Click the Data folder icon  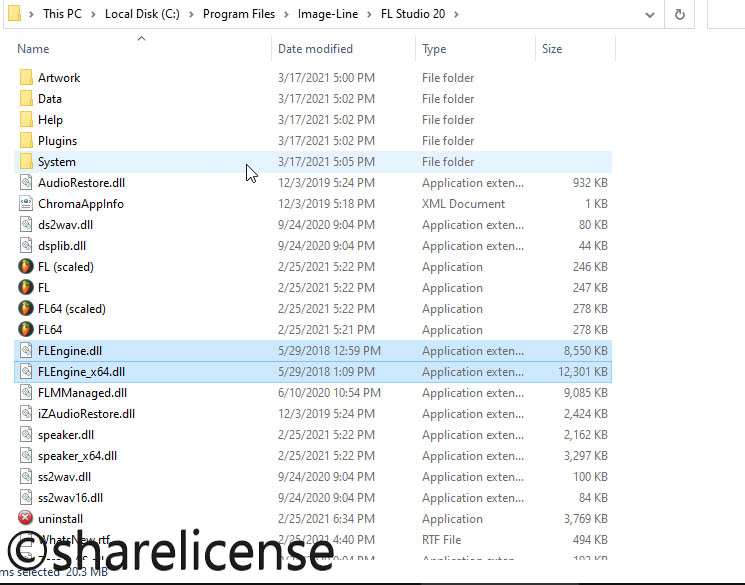coord(26,98)
